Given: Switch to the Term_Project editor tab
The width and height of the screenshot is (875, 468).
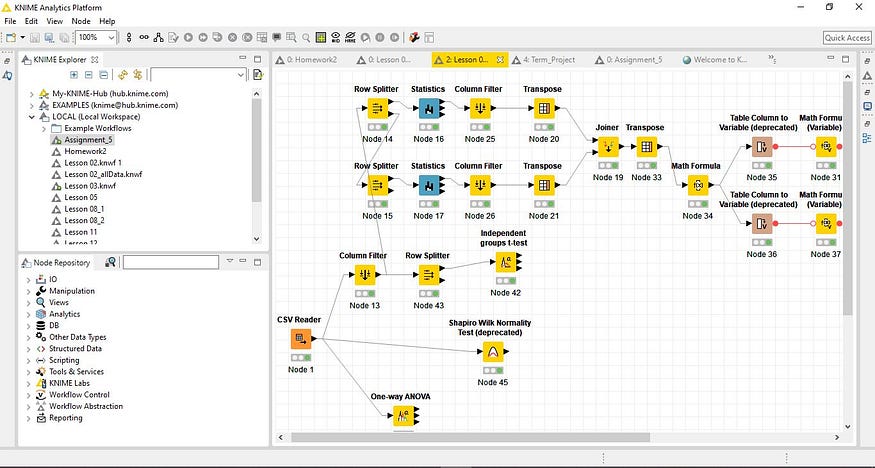Looking at the screenshot, I should click(549, 60).
